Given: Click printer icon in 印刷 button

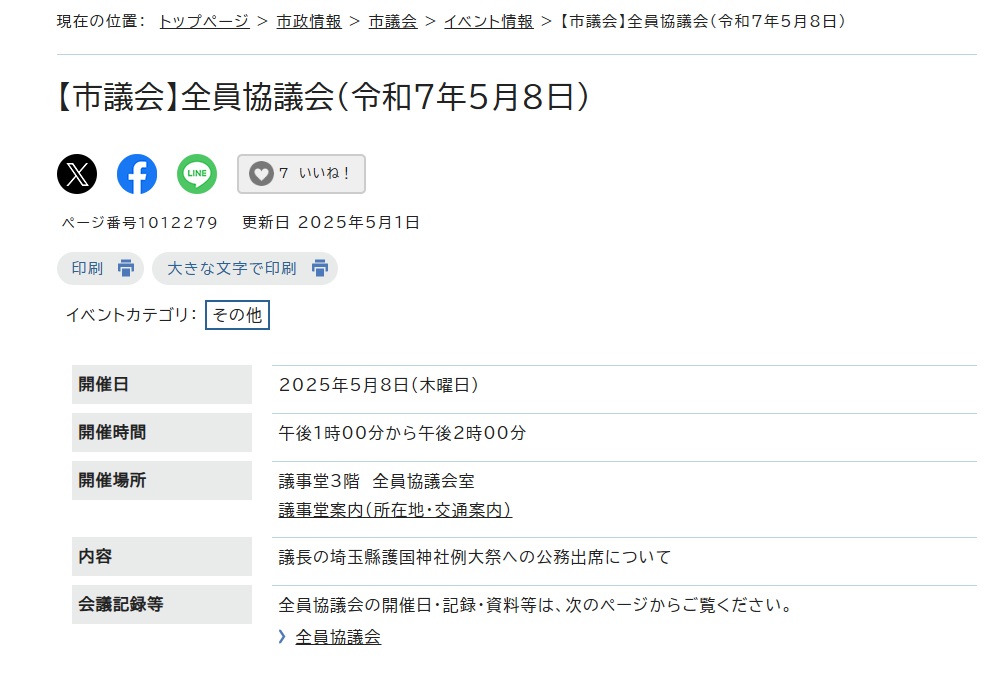Looking at the screenshot, I should [x=126, y=268].
